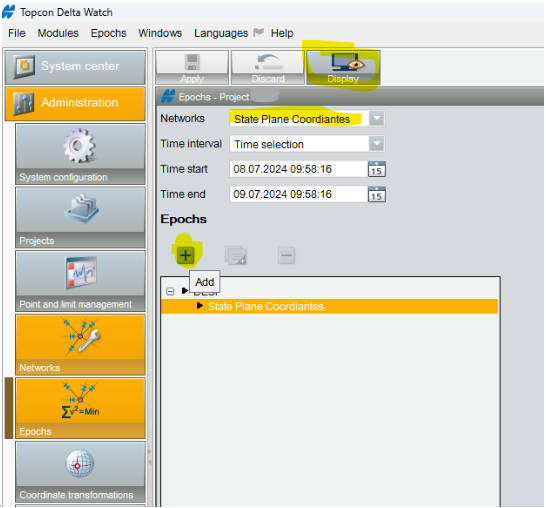Open the File menu

tap(17, 33)
